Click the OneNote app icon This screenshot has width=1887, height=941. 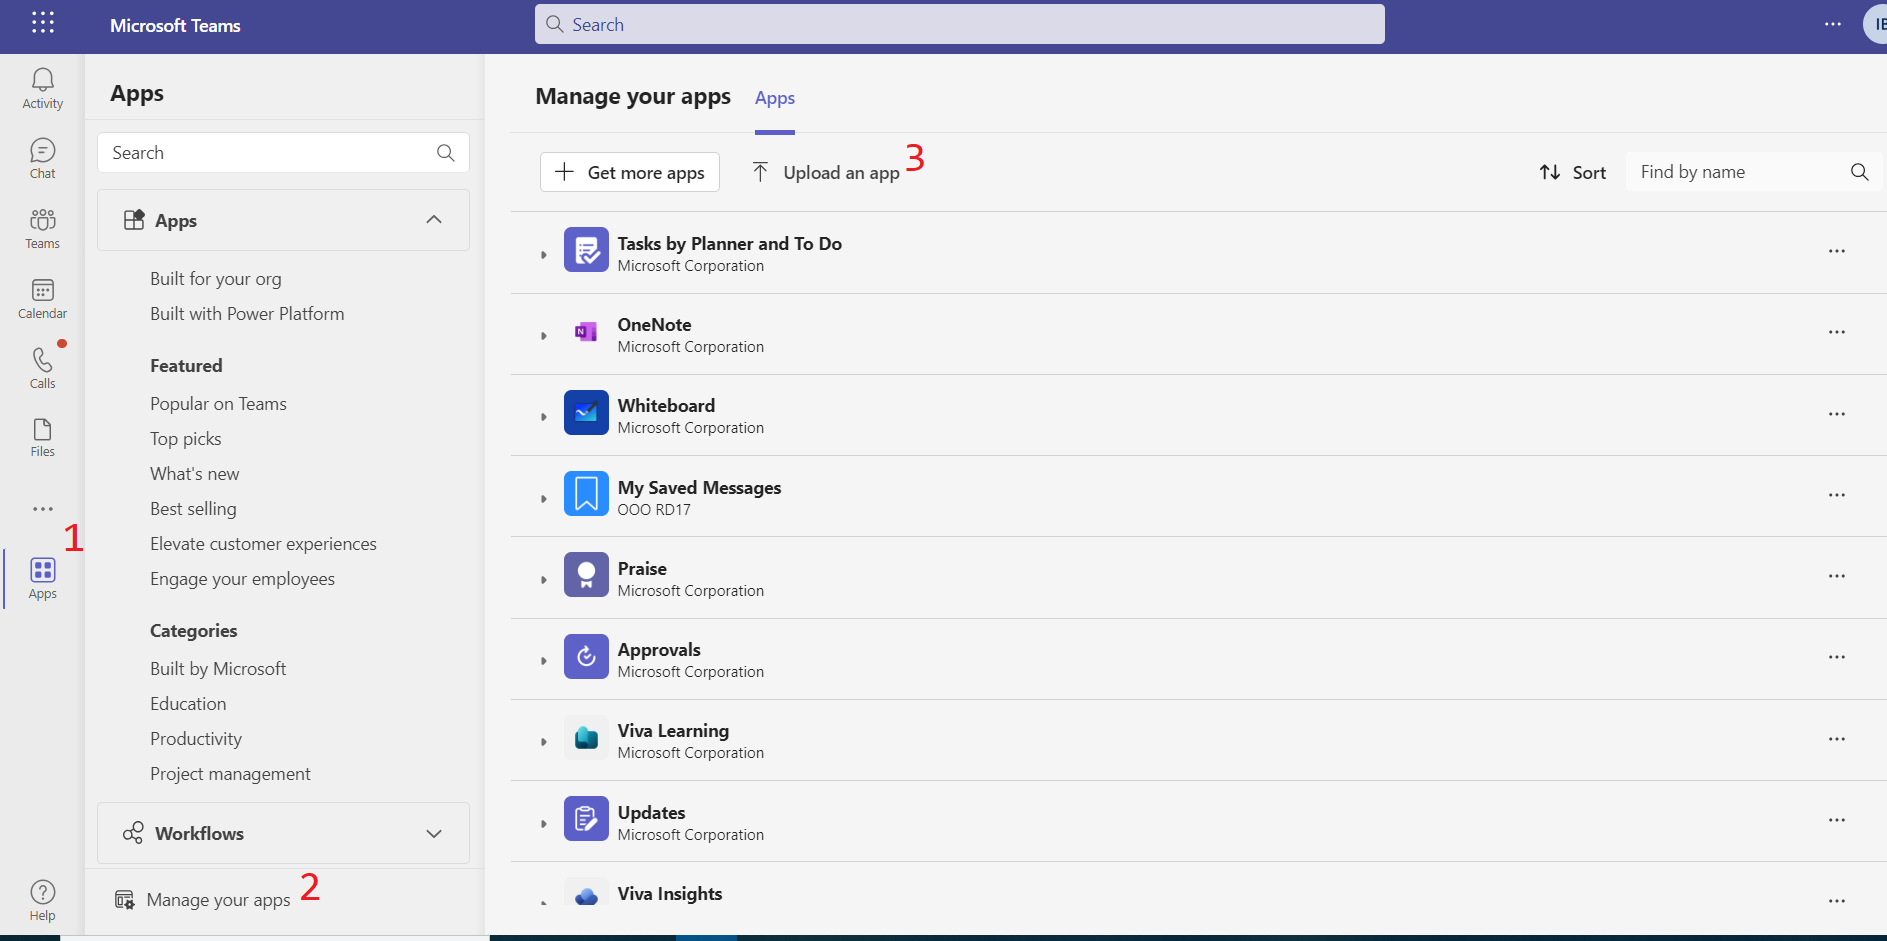tap(586, 331)
